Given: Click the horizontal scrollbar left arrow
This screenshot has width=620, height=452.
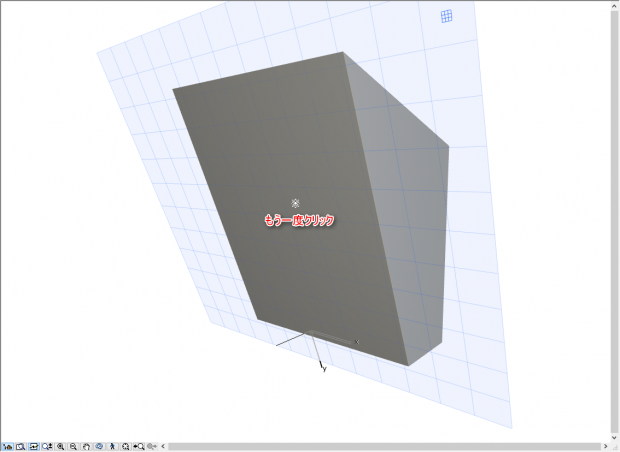Looking at the screenshot, I should click(x=163, y=446).
